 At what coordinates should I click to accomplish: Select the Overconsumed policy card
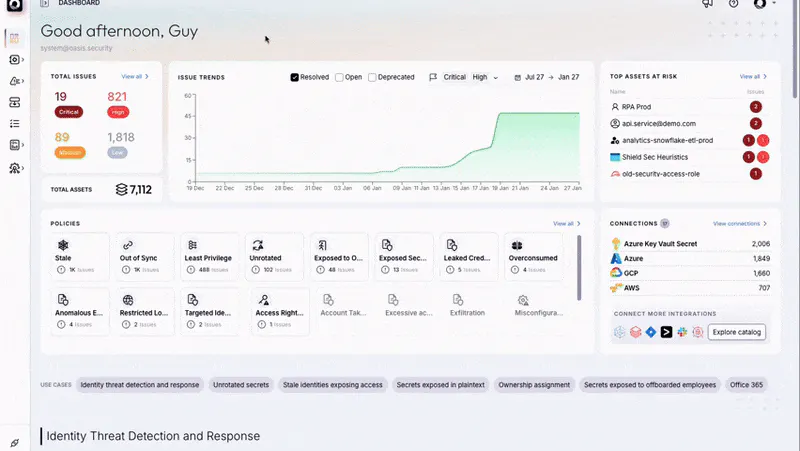(533, 257)
